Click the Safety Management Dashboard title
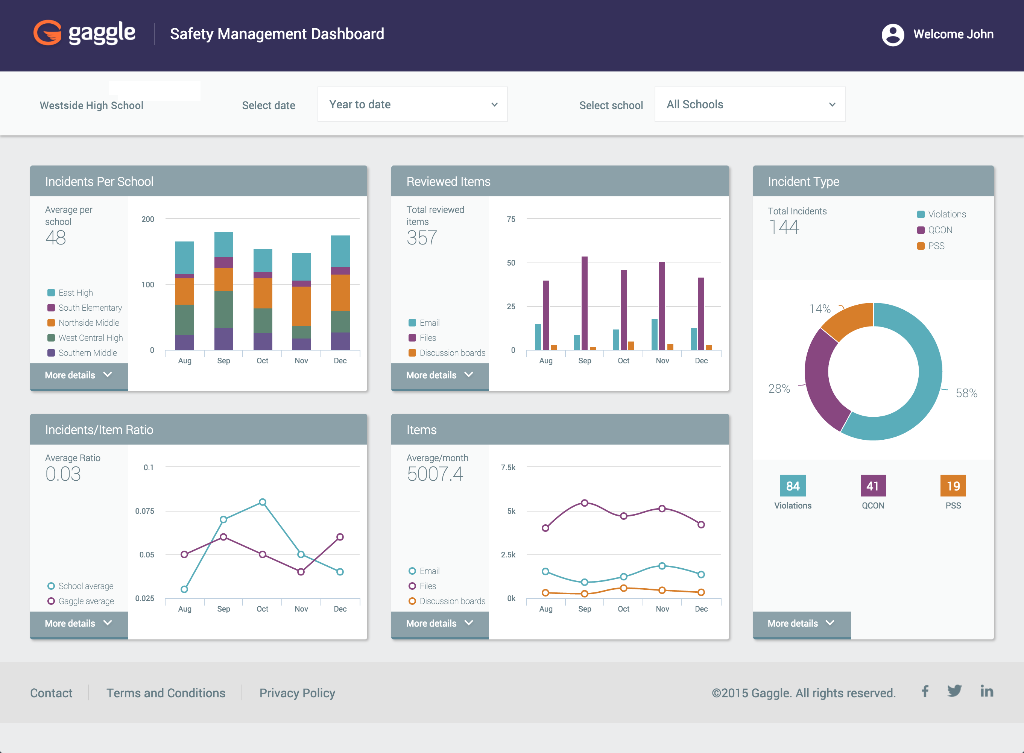 [x=276, y=33]
